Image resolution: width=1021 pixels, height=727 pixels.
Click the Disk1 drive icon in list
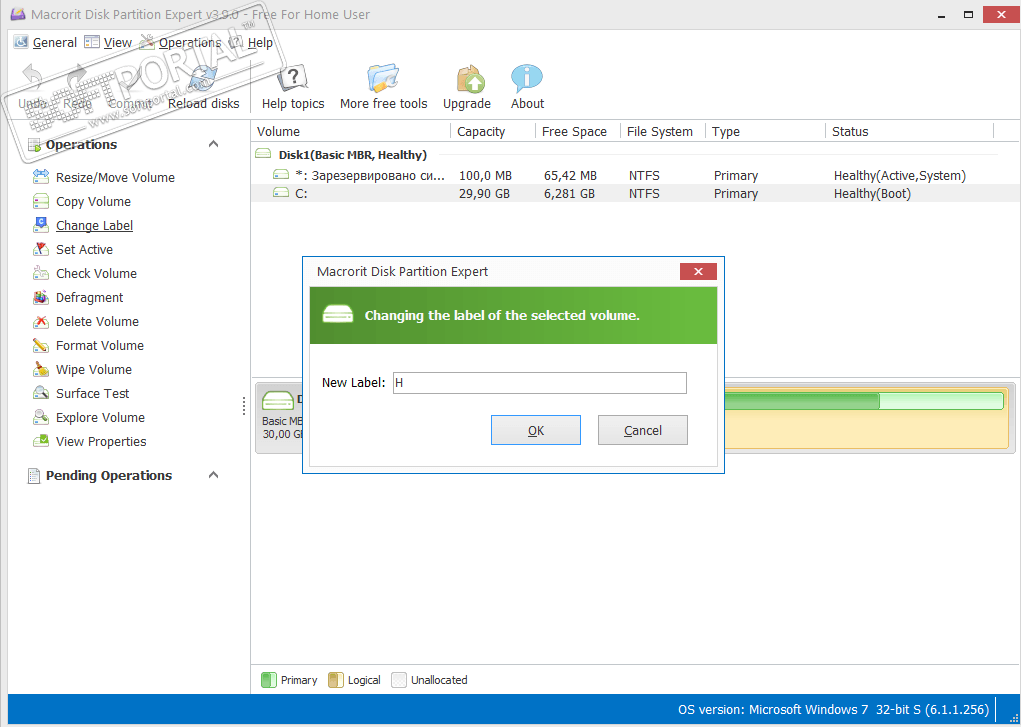click(x=263, y=154)
